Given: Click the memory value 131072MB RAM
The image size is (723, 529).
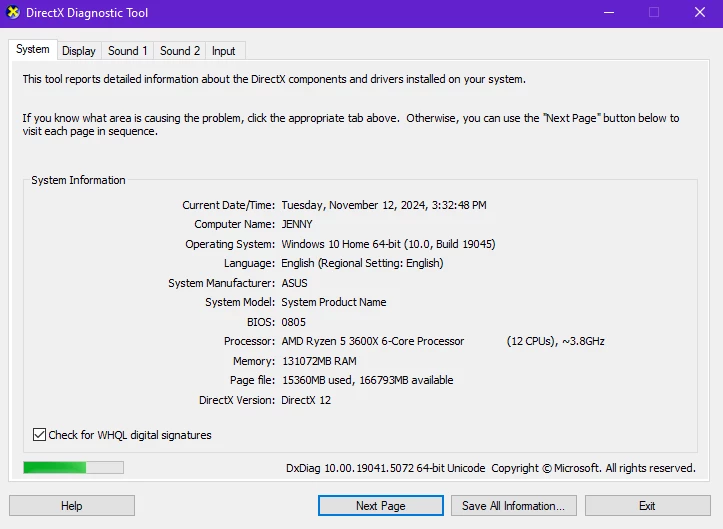Looking at the screenshot, I should 320,361.
